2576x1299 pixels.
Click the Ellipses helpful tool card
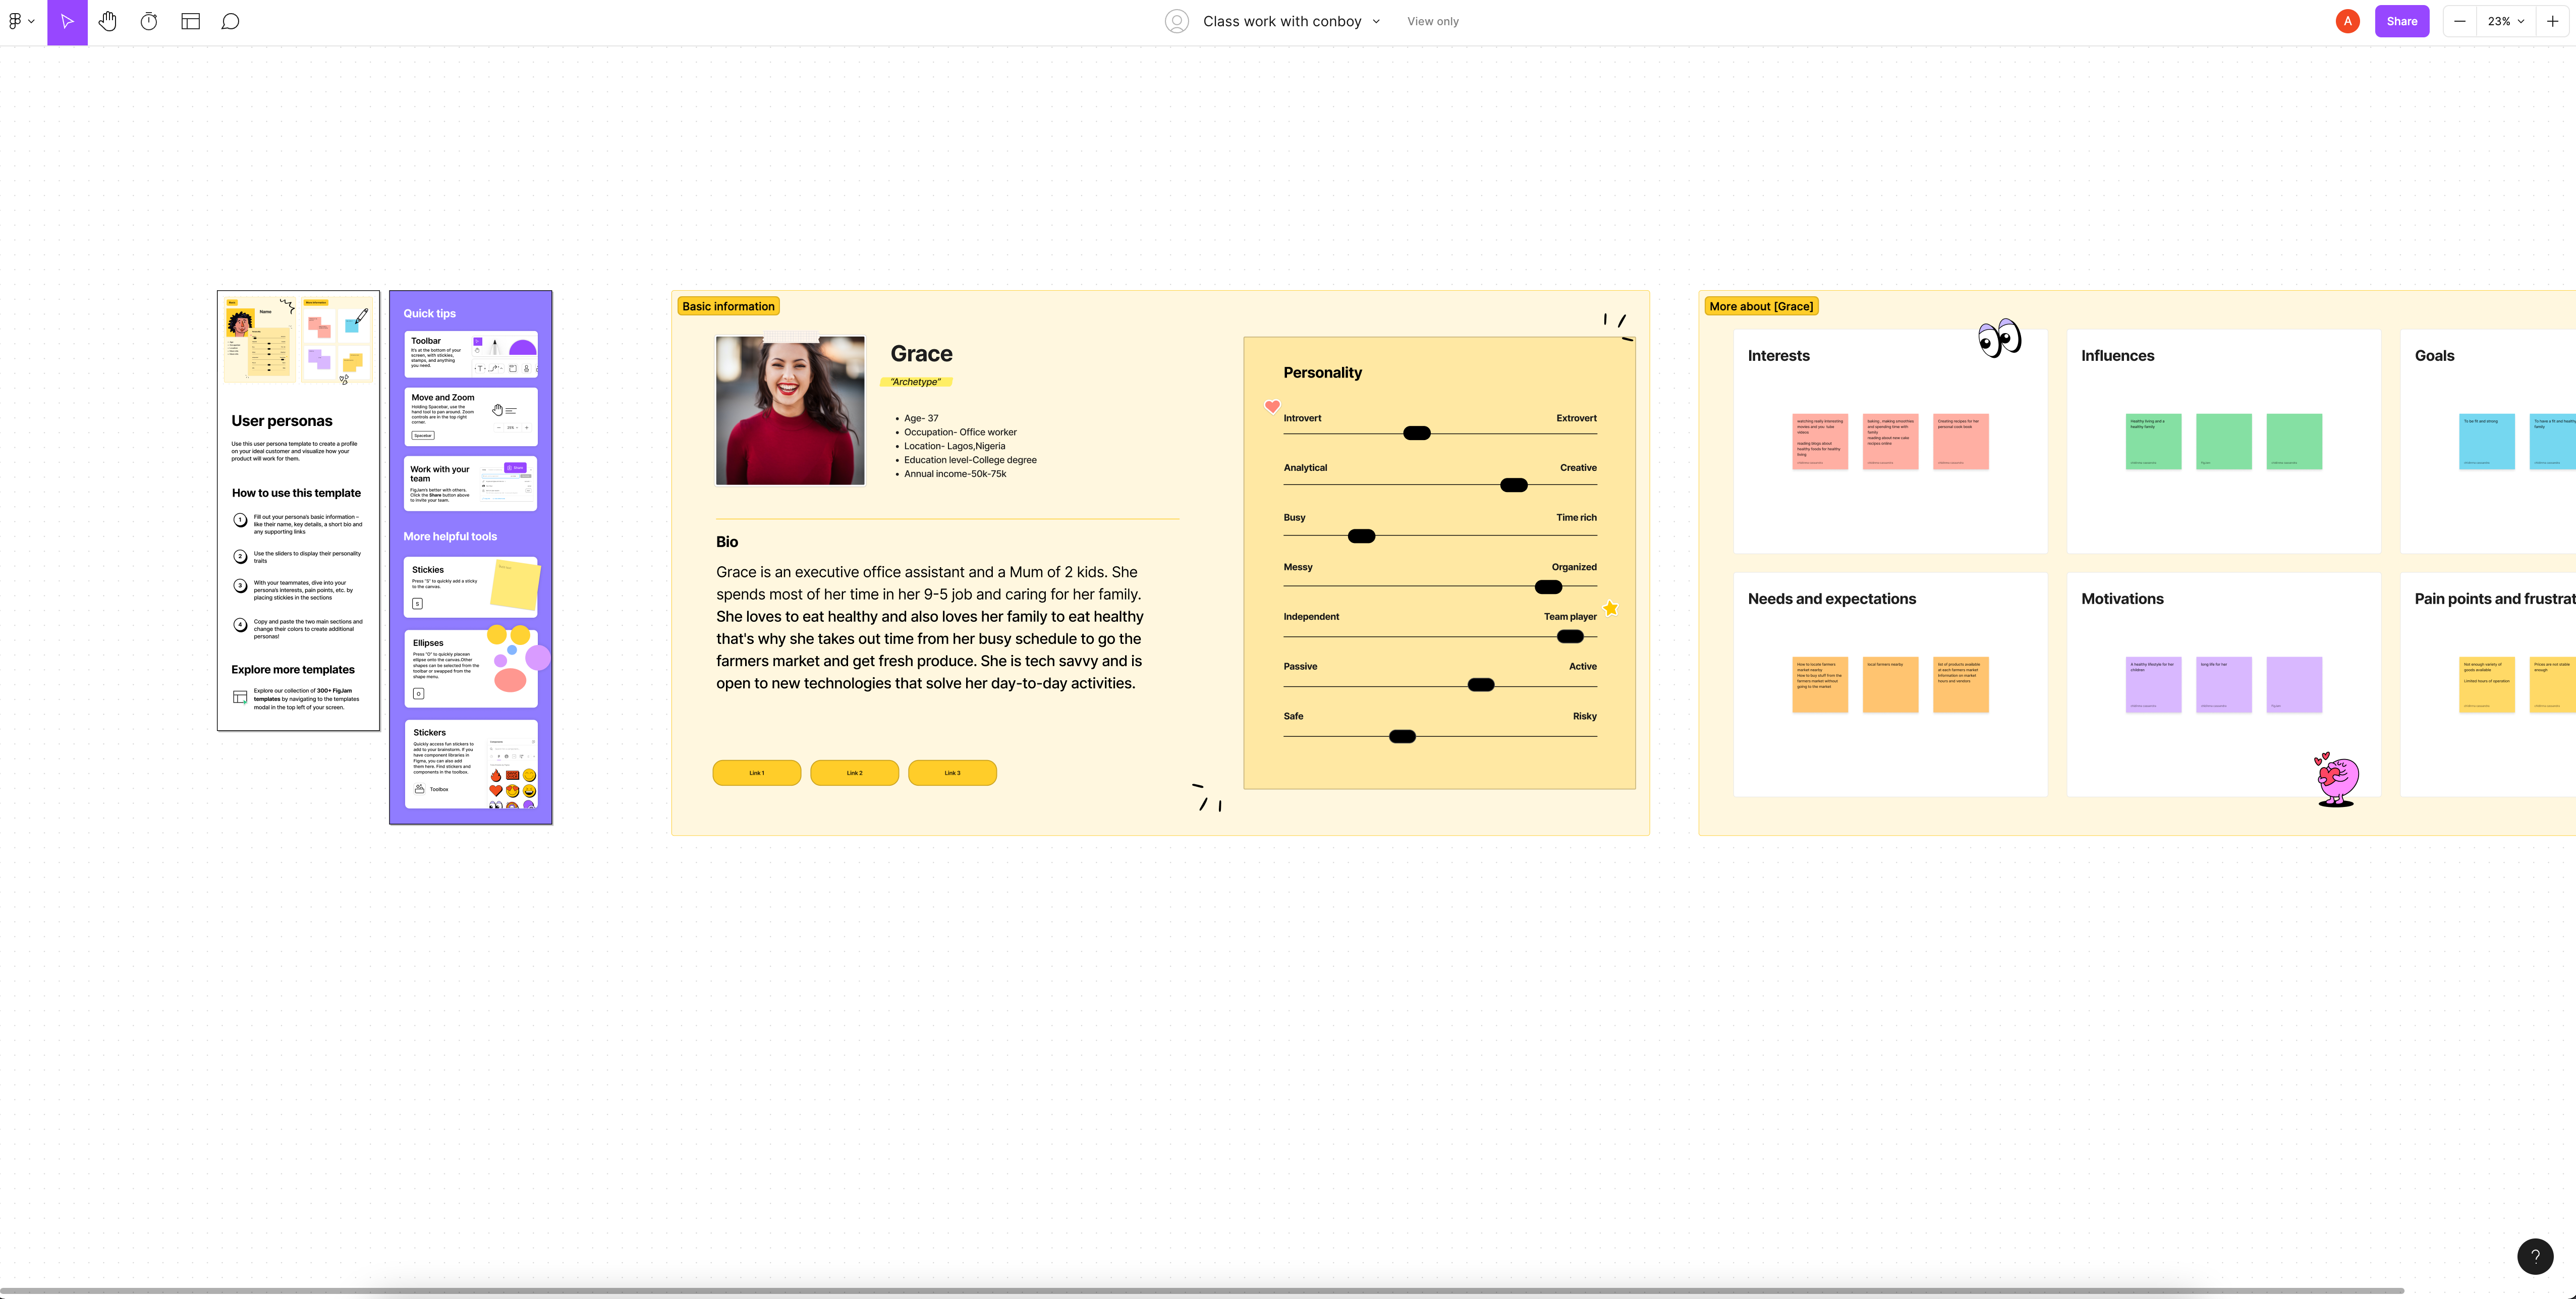tap(470, 668)
